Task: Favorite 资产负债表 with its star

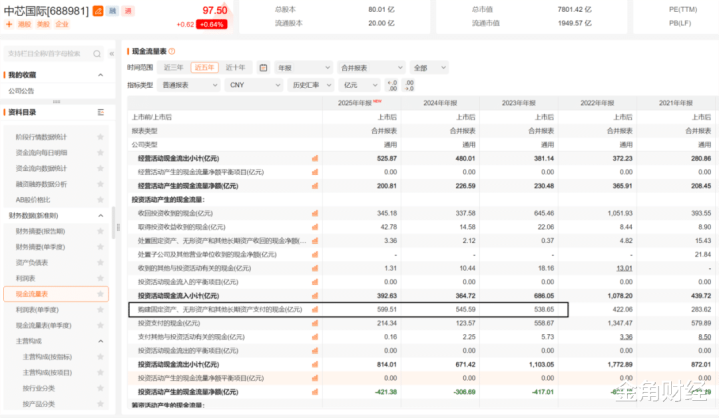Action: point(101,262)
